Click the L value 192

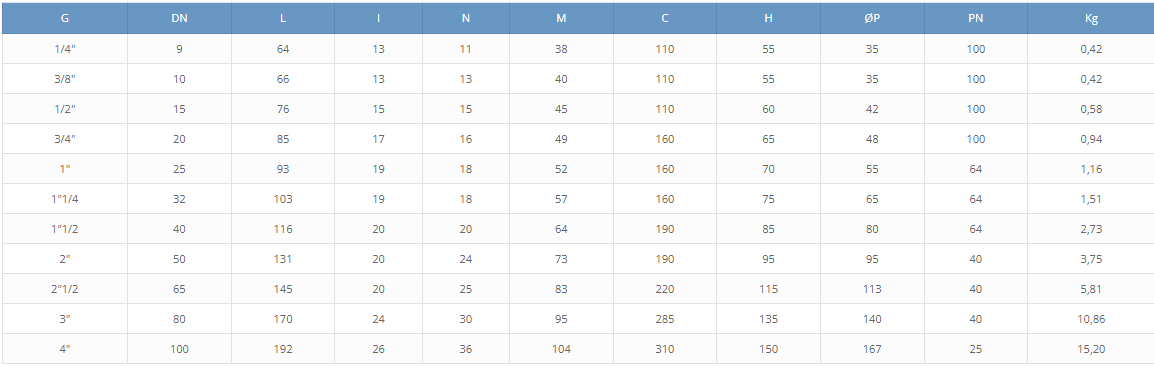(x=283, y=349)
